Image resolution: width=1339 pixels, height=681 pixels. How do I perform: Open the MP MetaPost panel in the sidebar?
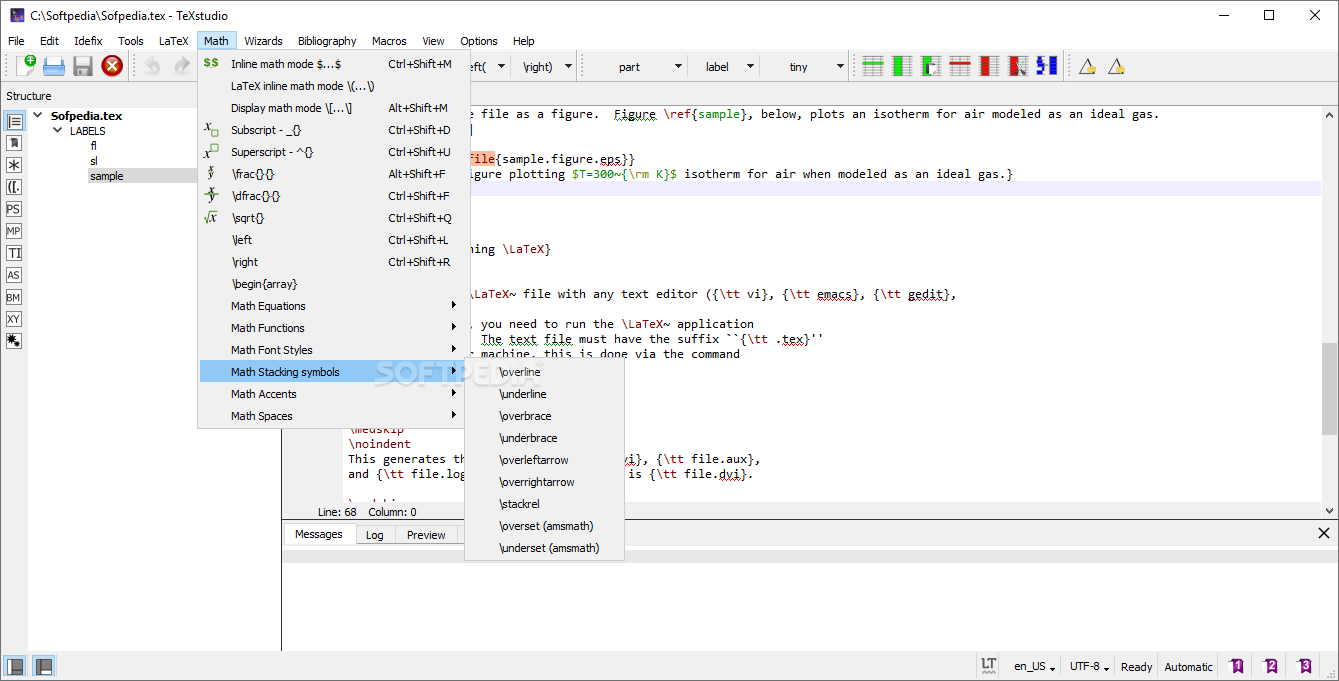click(x=14, y=231)
